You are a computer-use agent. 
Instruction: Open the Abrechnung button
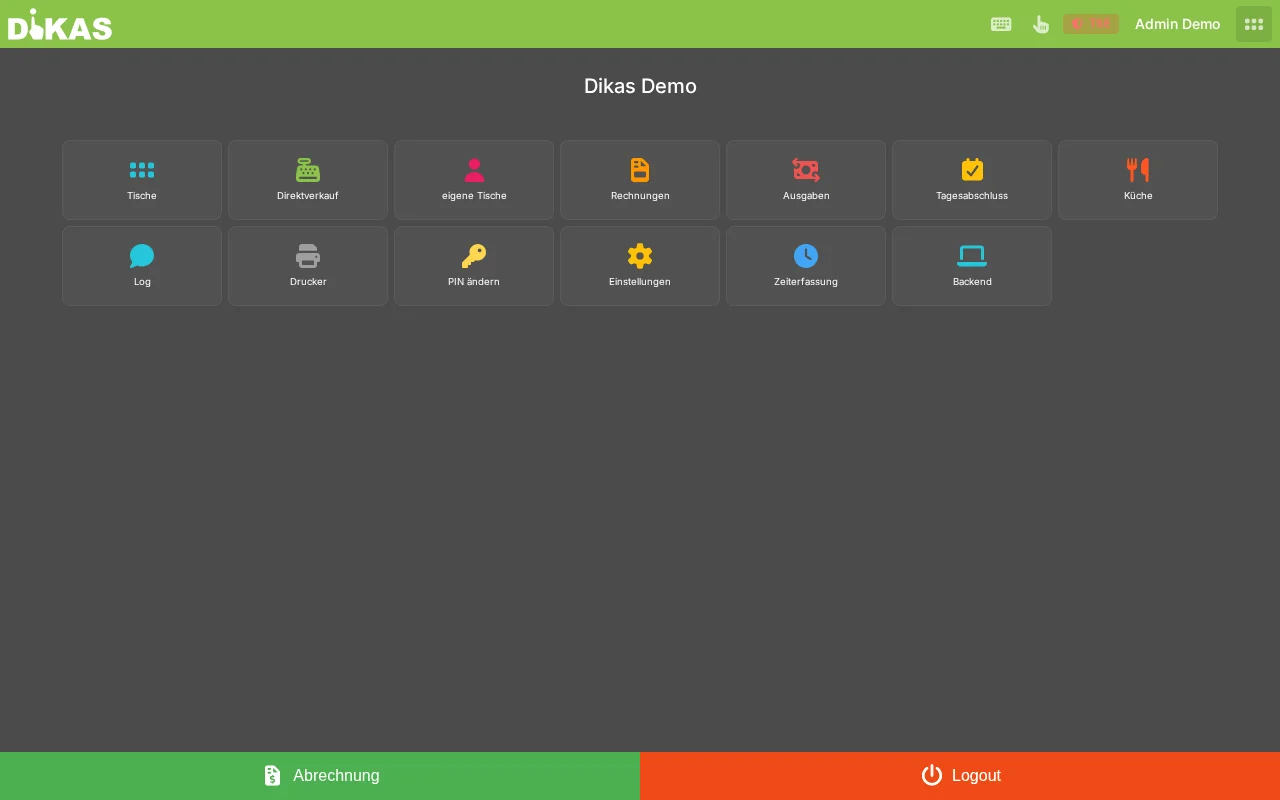tap(320, 776)
